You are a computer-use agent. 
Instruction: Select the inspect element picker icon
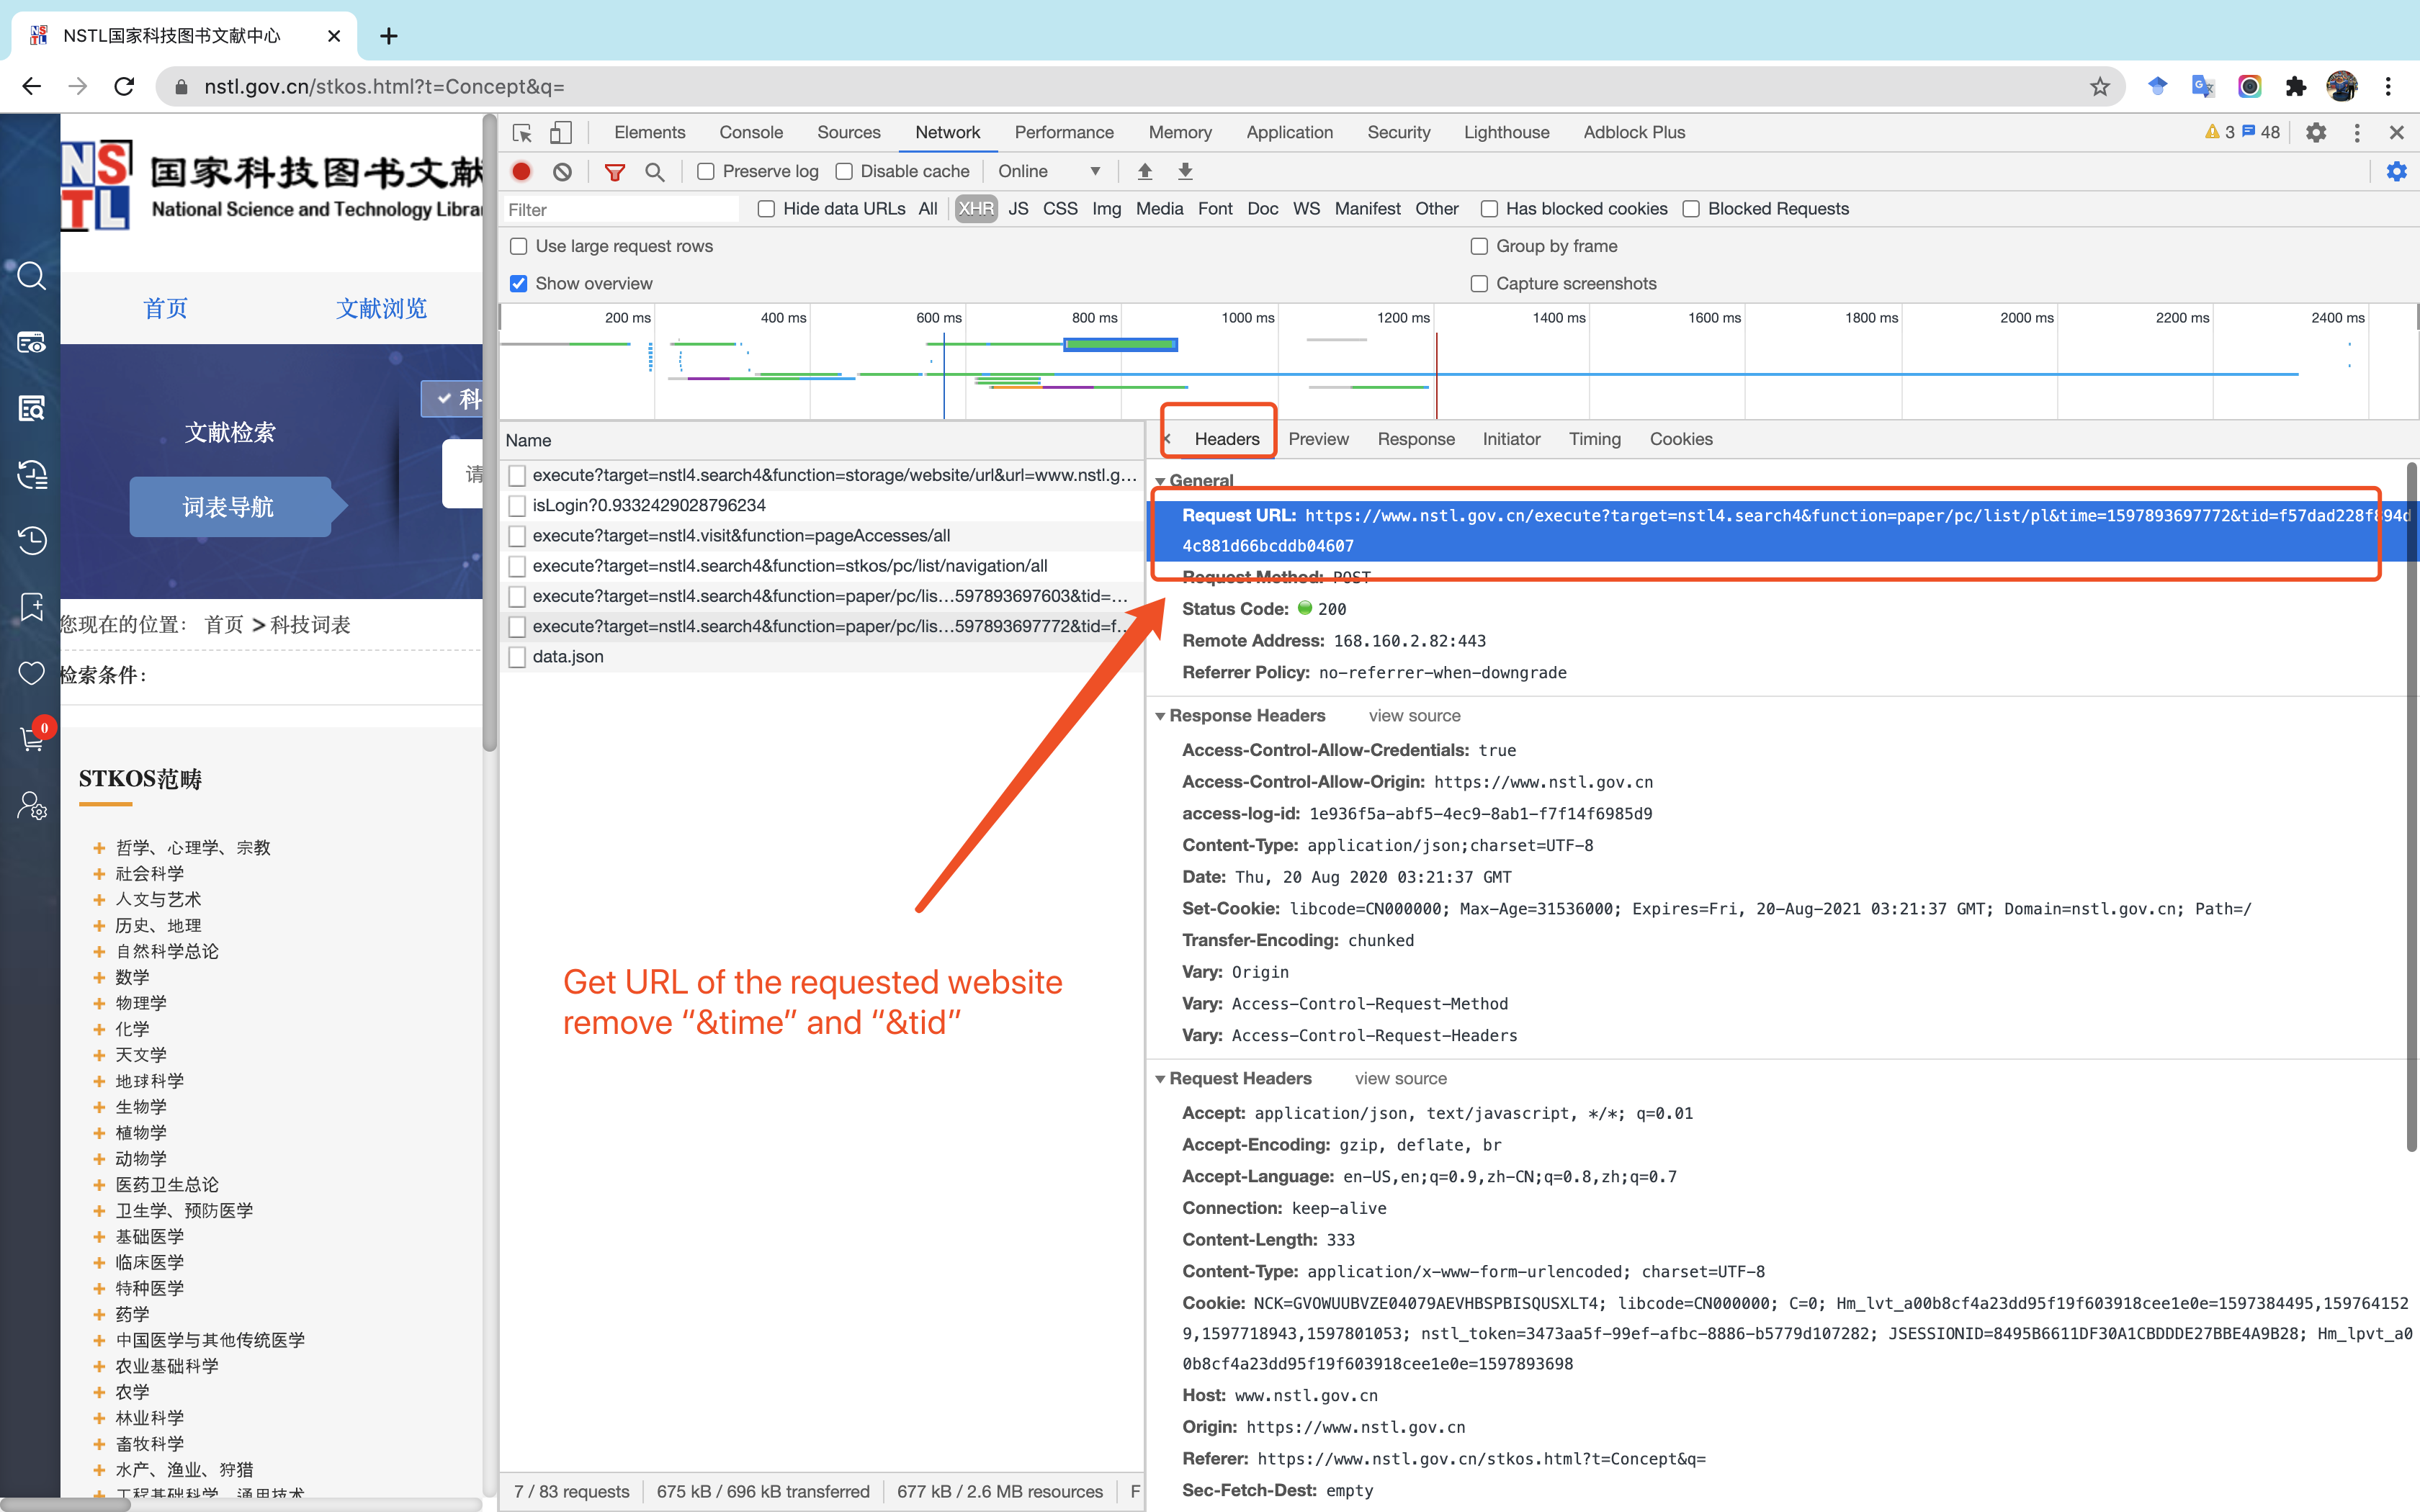coord(522,133)
